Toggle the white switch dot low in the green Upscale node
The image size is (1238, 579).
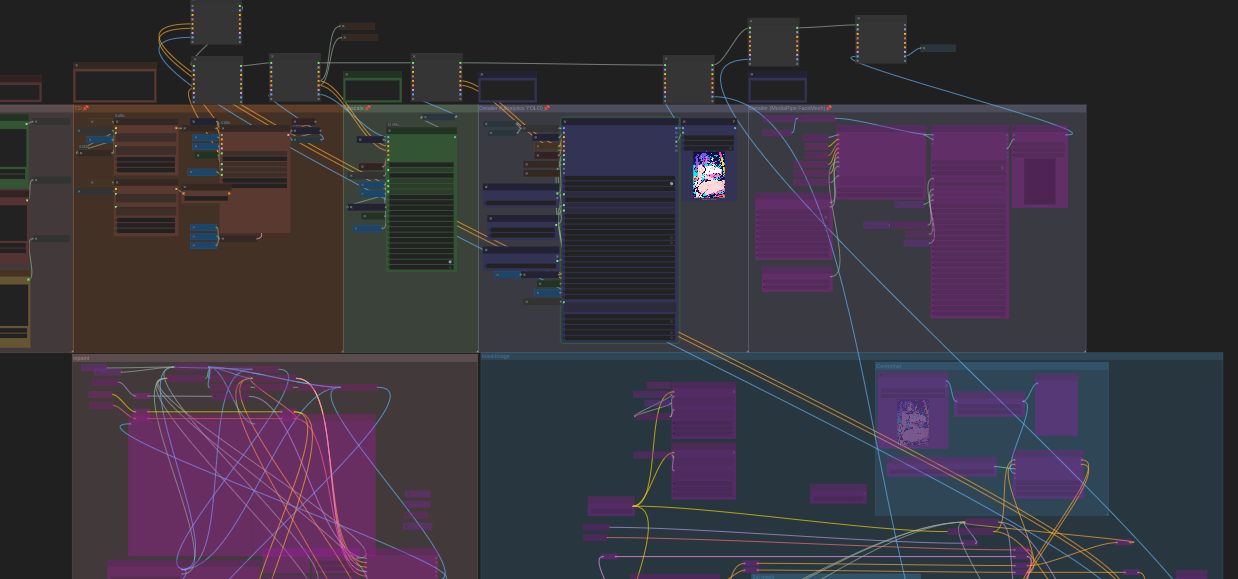pyautogui.click(x=450, y=262)
